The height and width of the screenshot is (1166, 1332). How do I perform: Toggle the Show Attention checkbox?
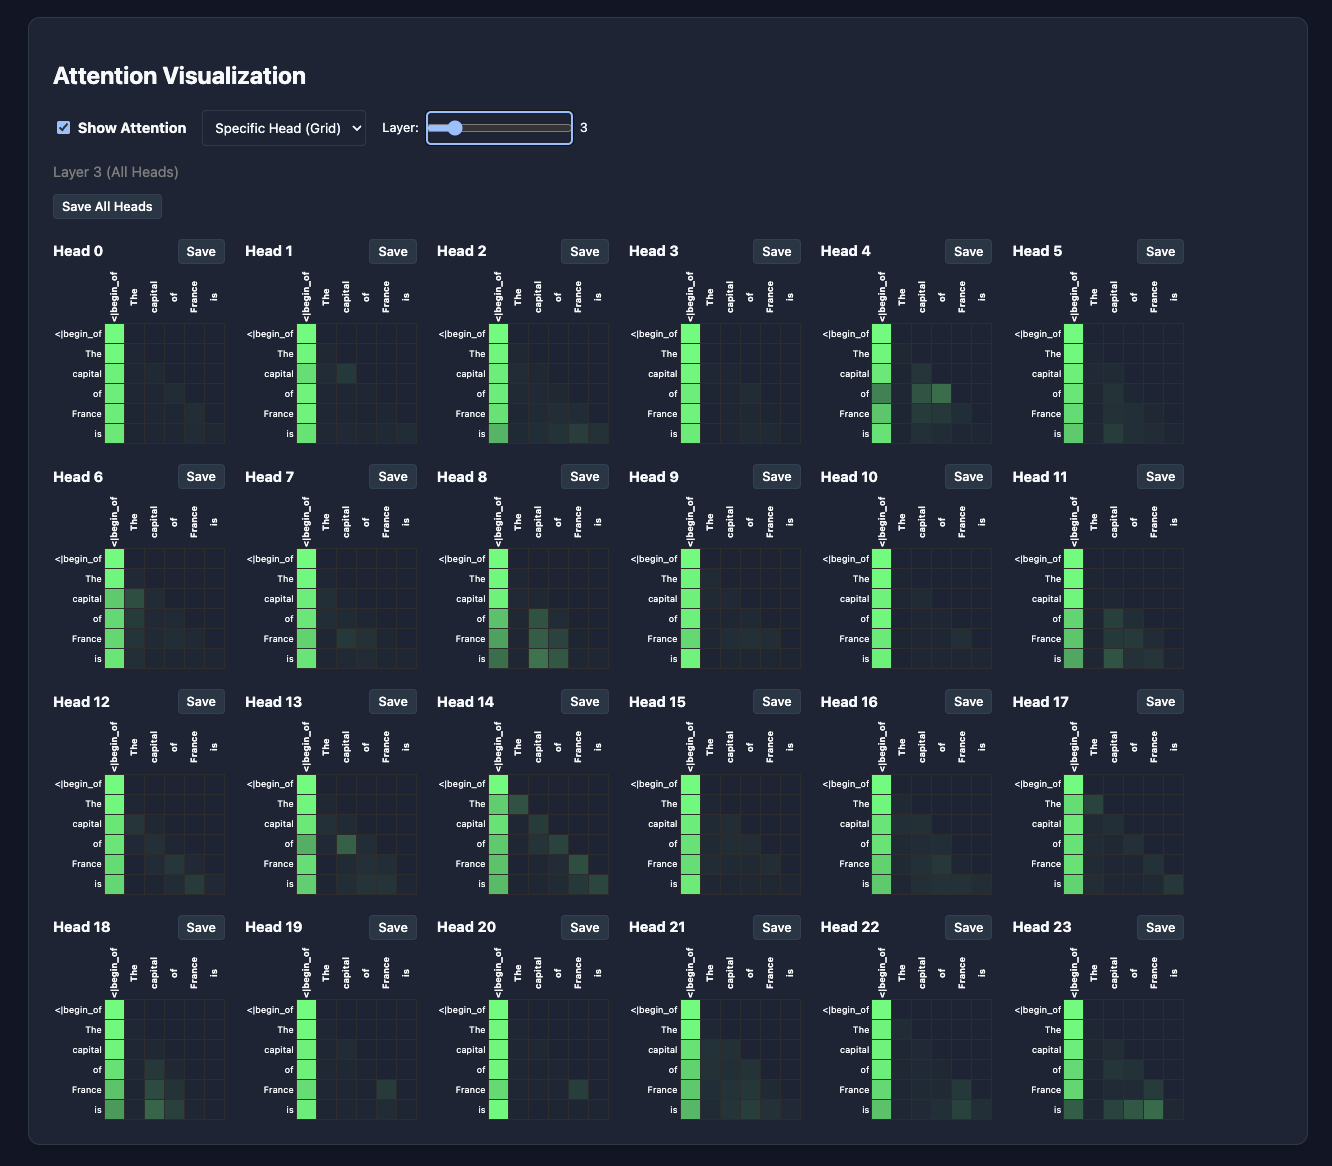[x=64, y=128]
